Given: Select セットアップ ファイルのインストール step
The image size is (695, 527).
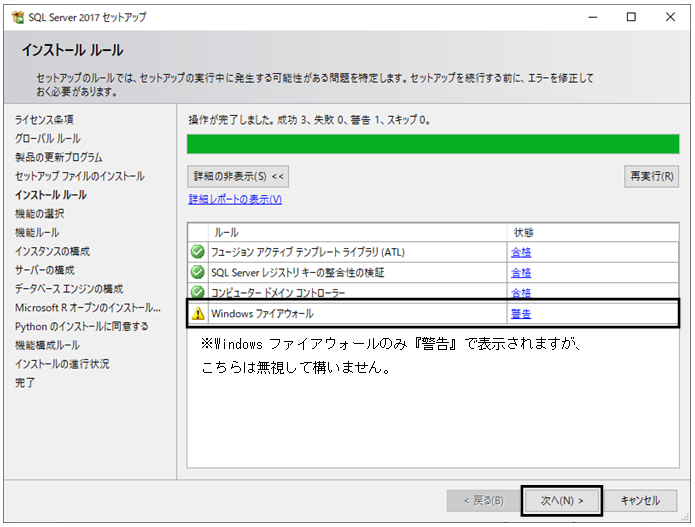Looking at the screenshot, I should tap(79, 176).
